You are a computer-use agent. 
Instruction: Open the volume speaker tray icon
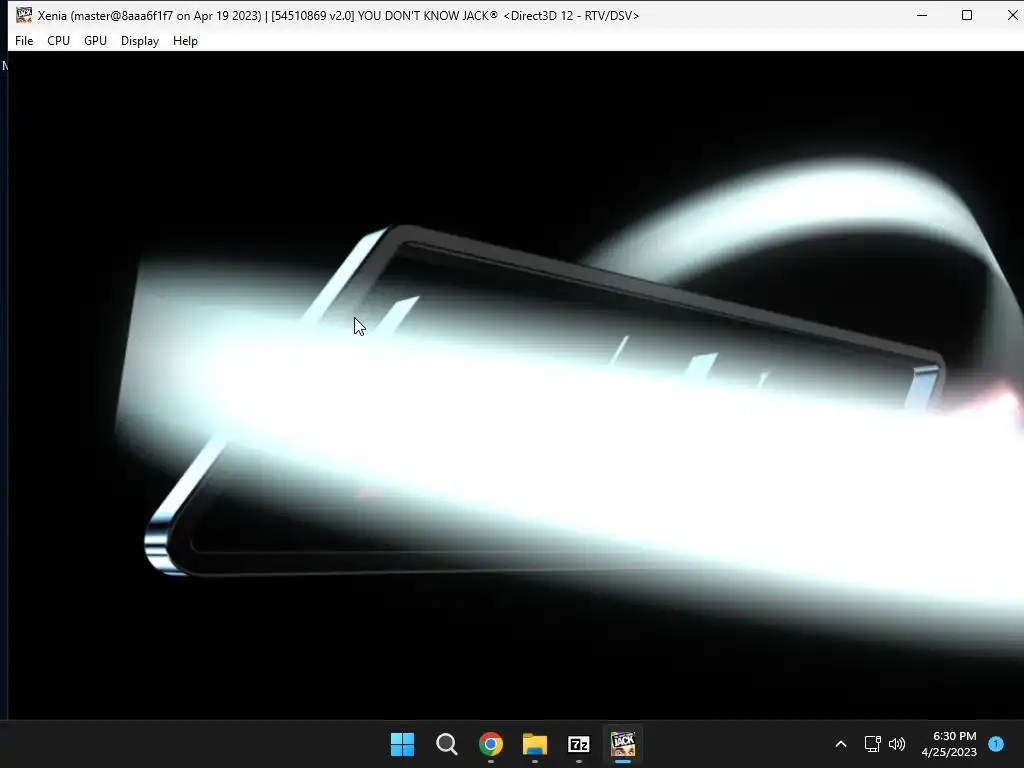[897, 744]
